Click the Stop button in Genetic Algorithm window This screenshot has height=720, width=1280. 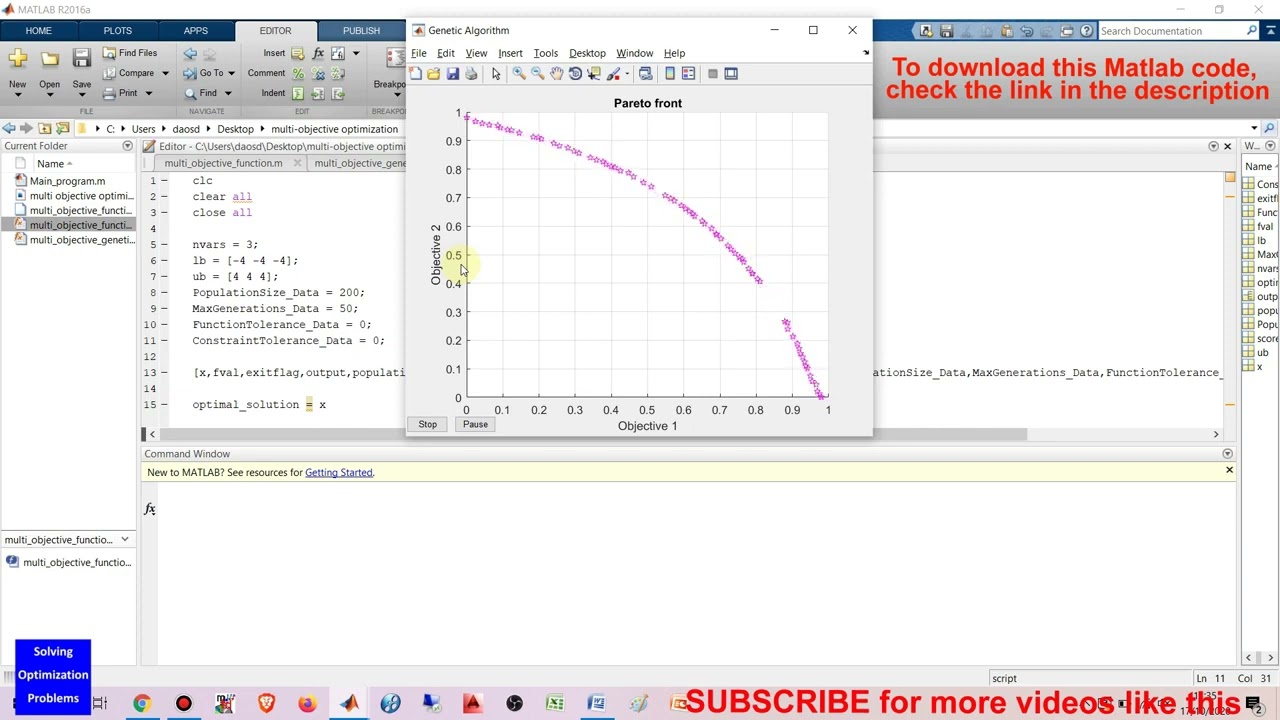(427, 425)
